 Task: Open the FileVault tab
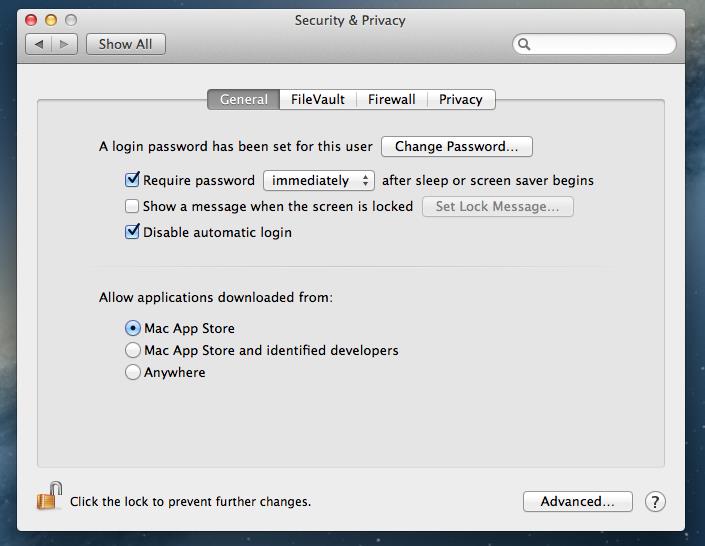click(318, 99)
